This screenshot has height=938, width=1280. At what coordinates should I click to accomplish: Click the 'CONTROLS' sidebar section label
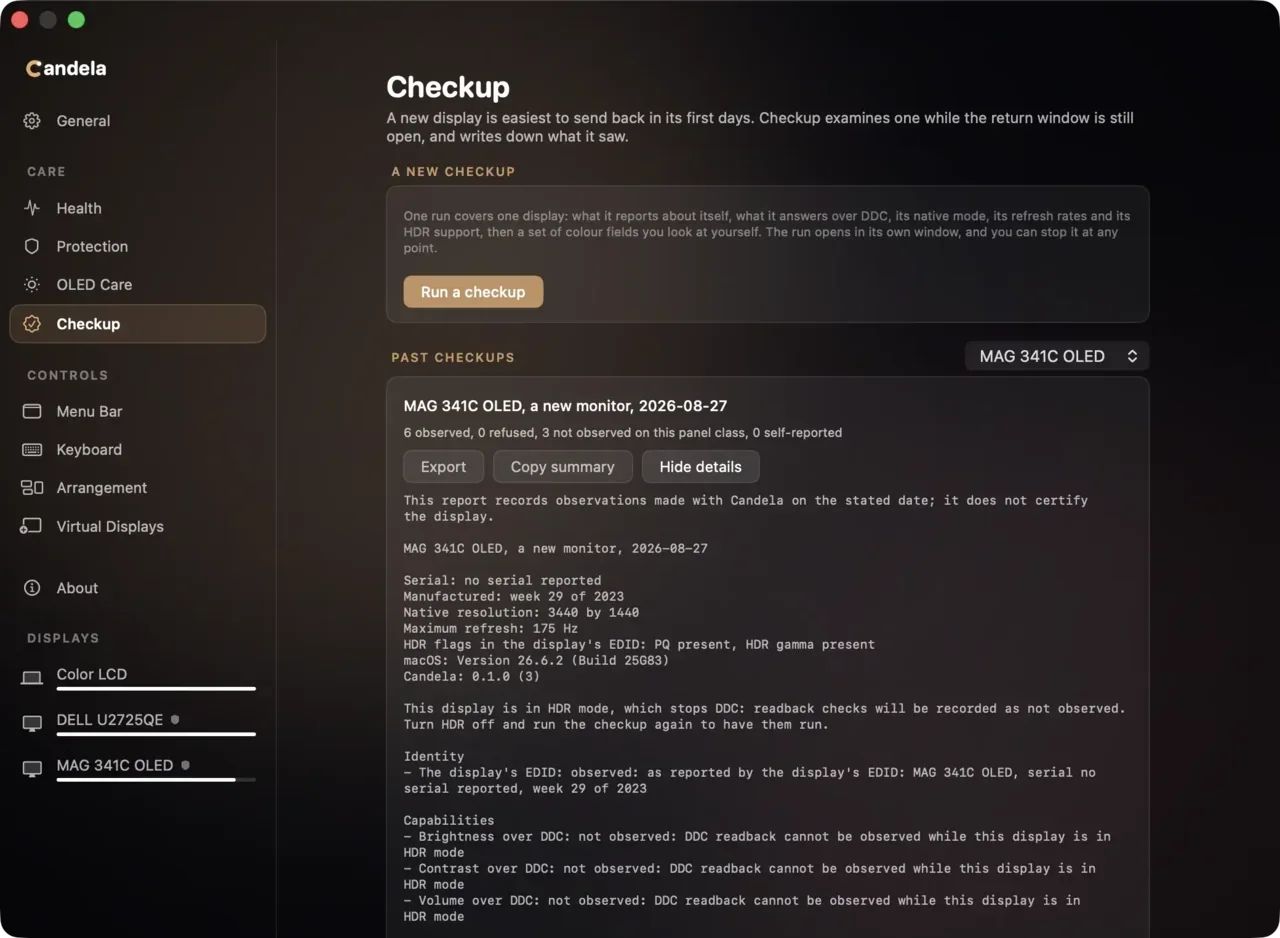click(67, 375)
